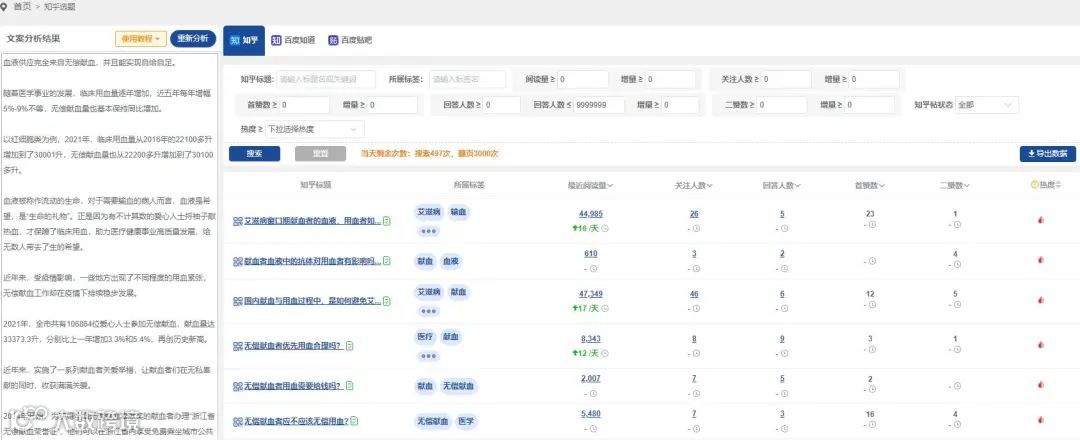Click green document icon after 艾滋病窗口期献血者 title
The image size is (1080, 440).
coord(386,222)
